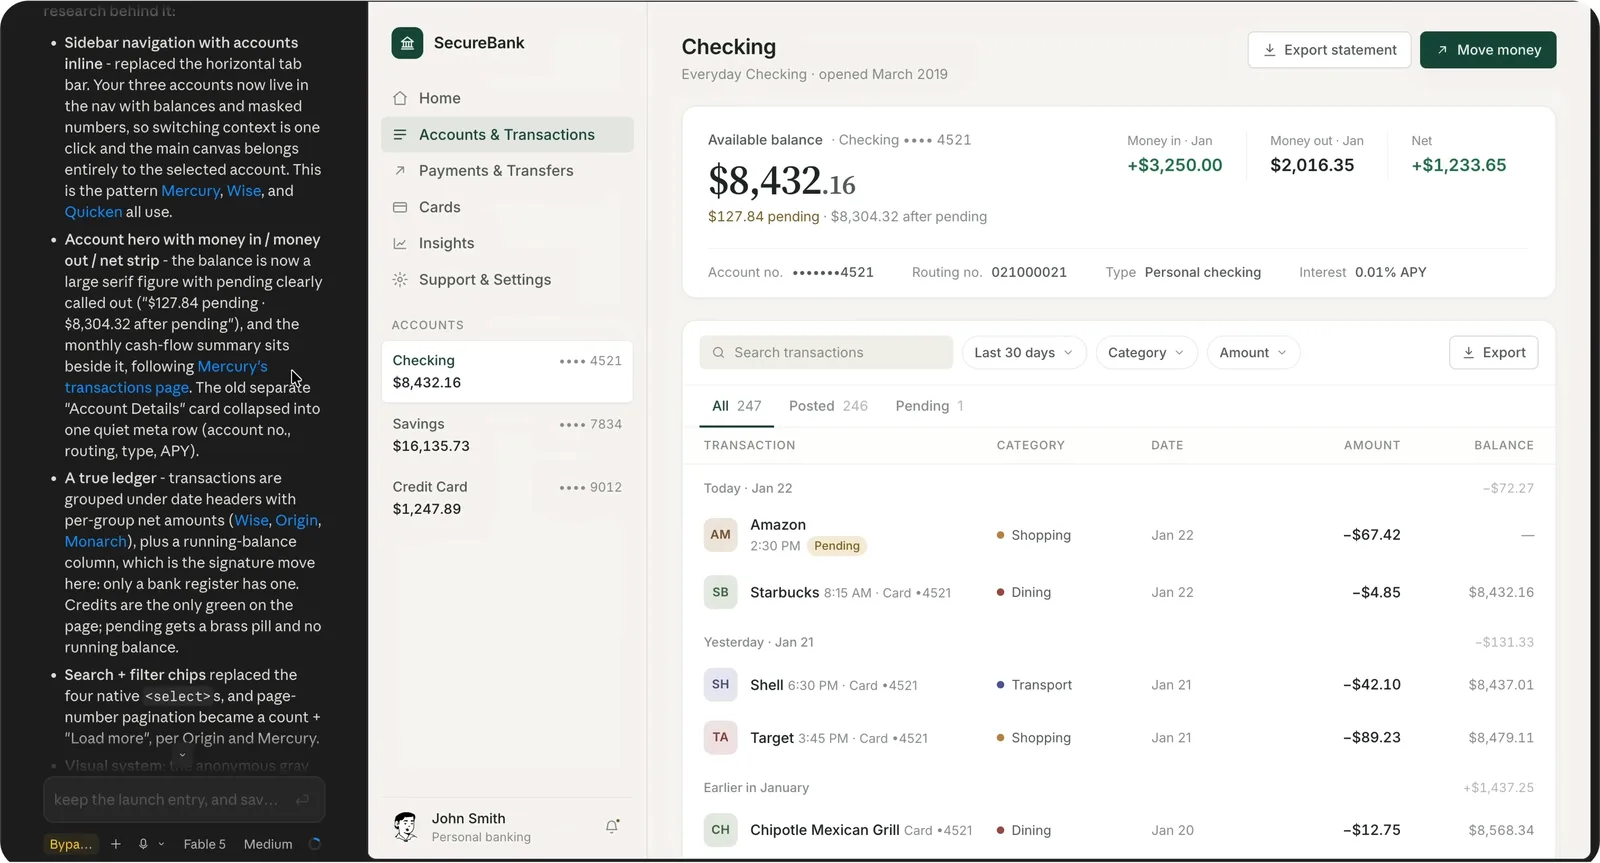Click the transactions Export button
The width and height of the screenshot is (1600, 863).
(x=1493, y=353)
